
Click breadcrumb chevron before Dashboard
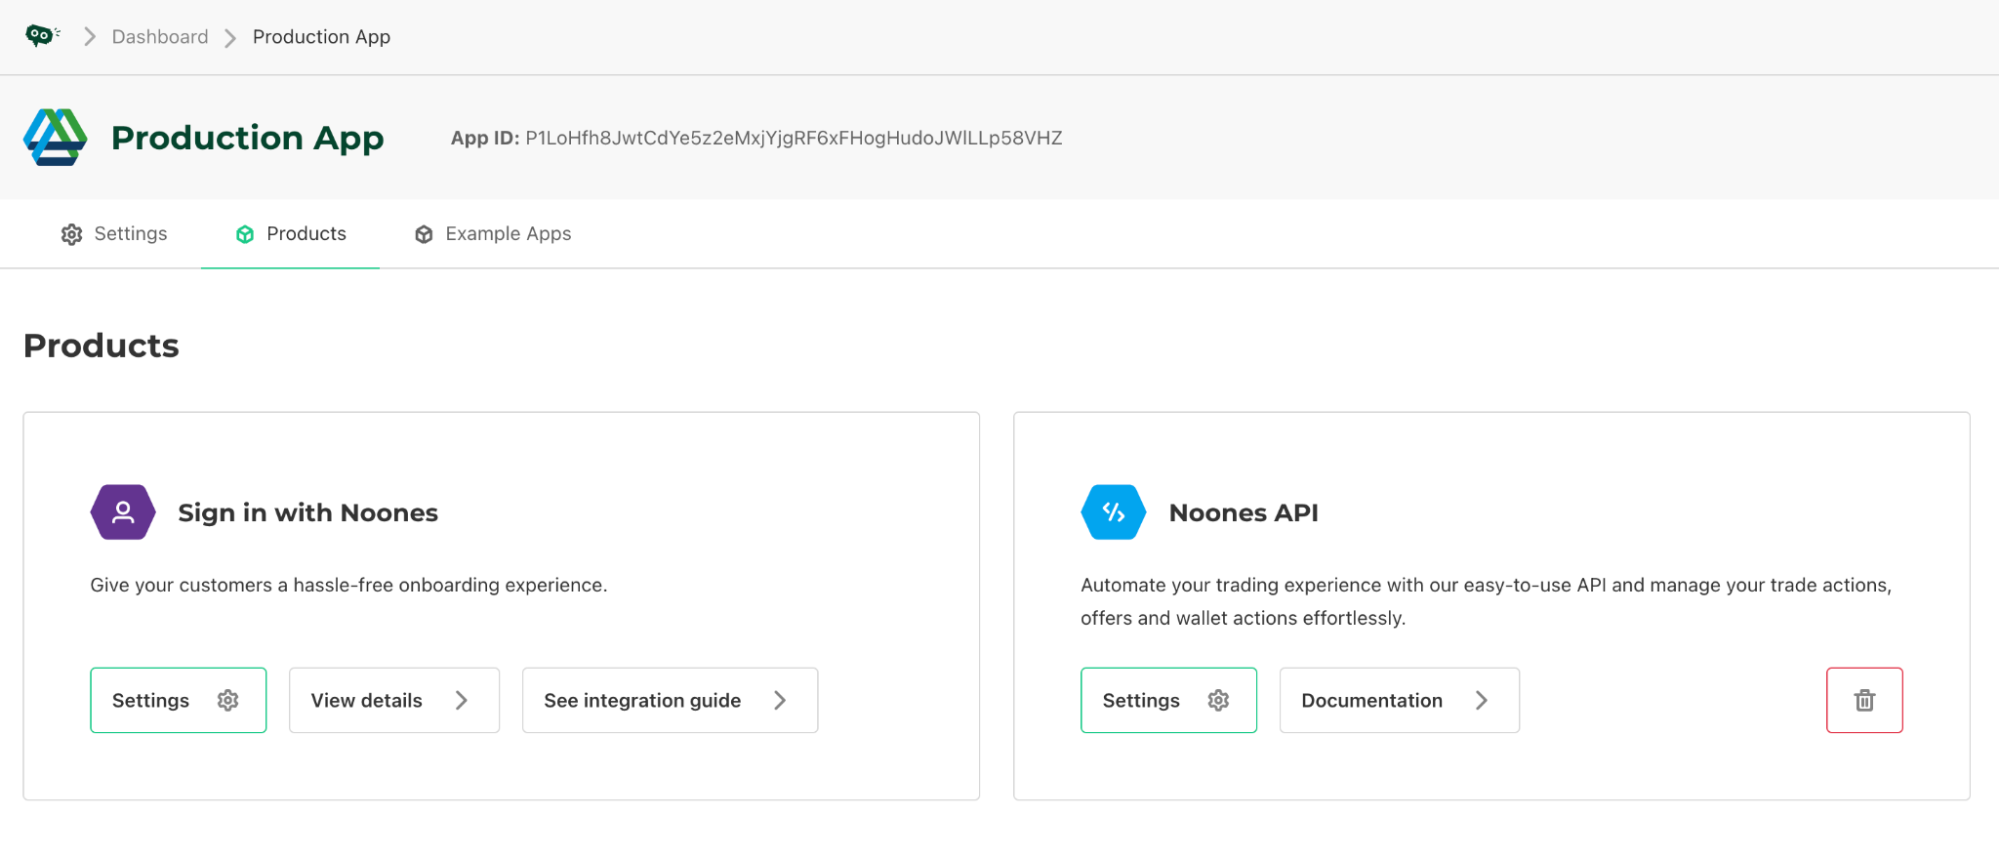click(x=90, y=37)
